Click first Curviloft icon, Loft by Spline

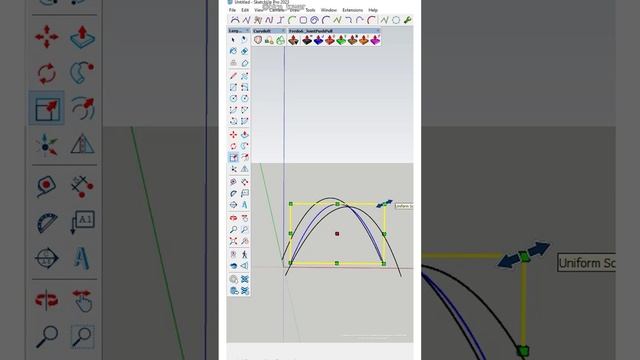[x=258, y=40]
